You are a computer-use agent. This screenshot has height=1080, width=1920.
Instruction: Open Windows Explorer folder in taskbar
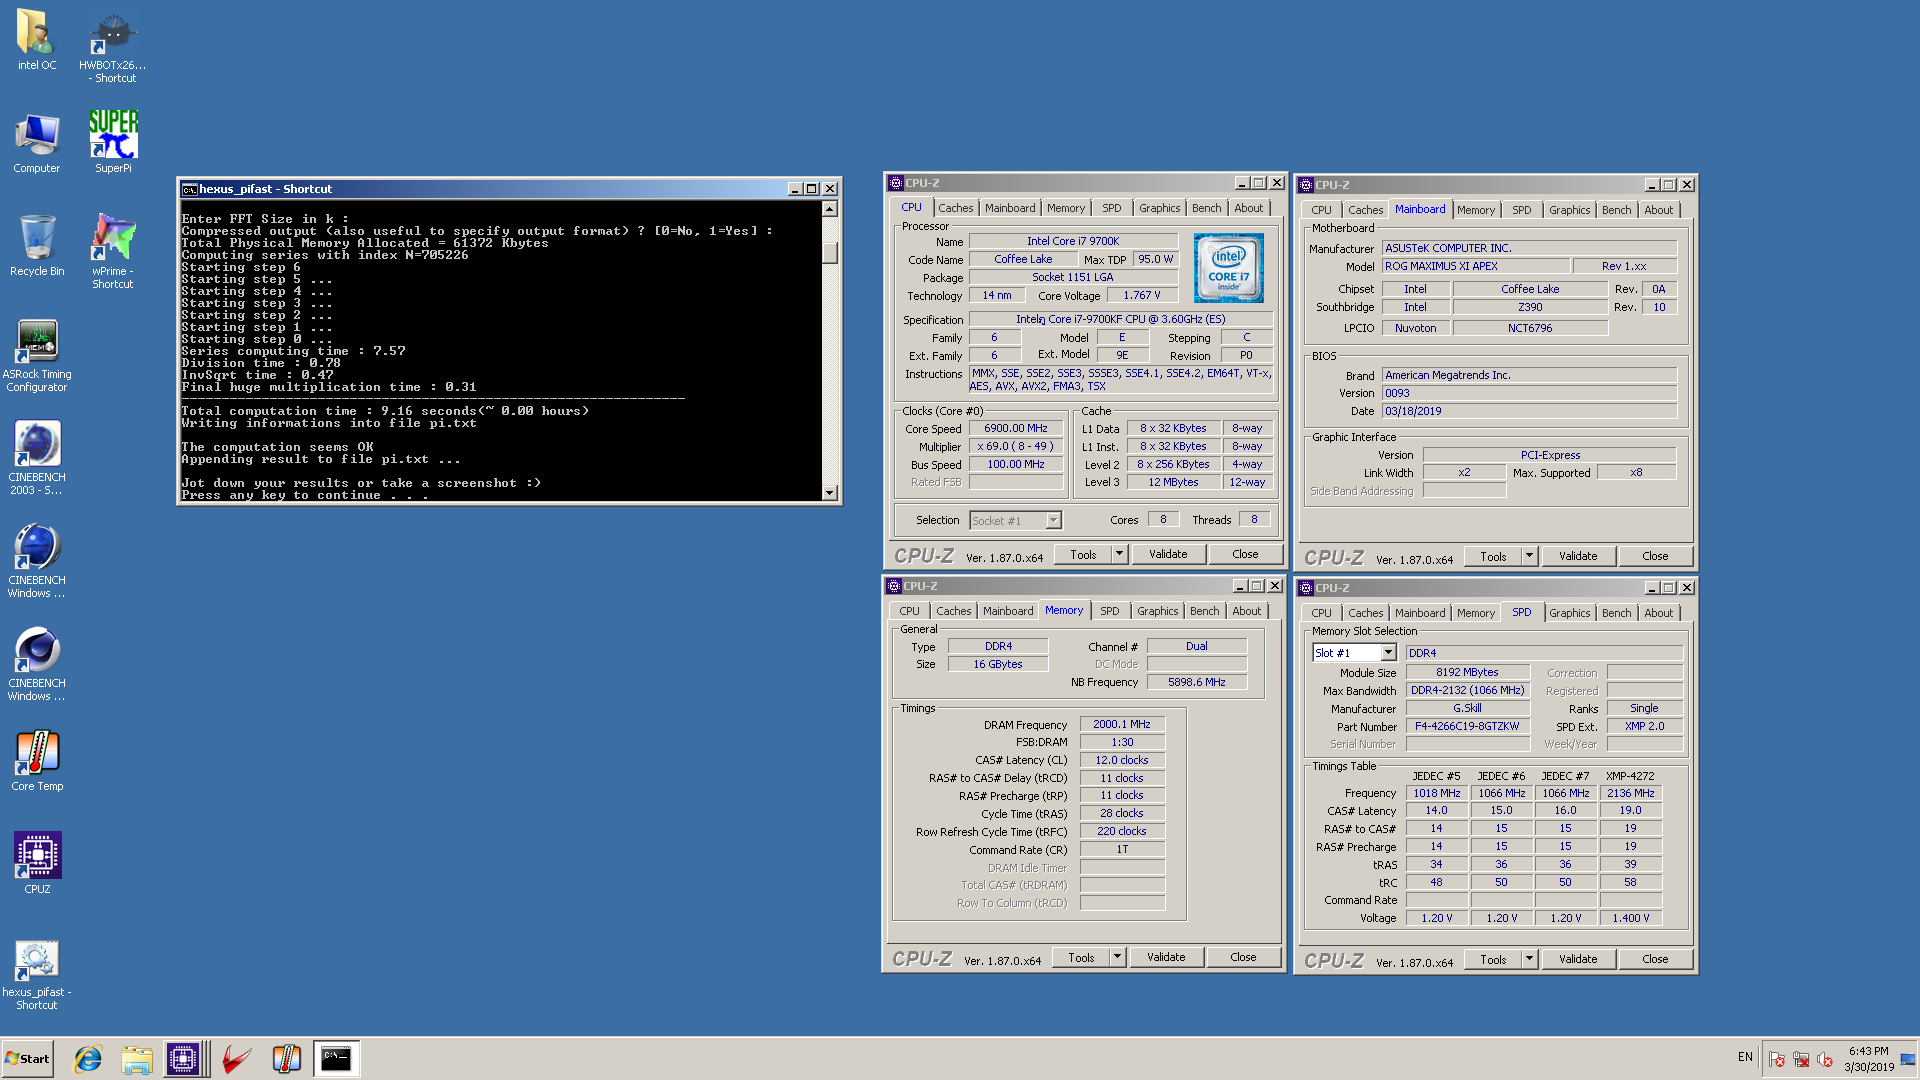pos(137,1059)
